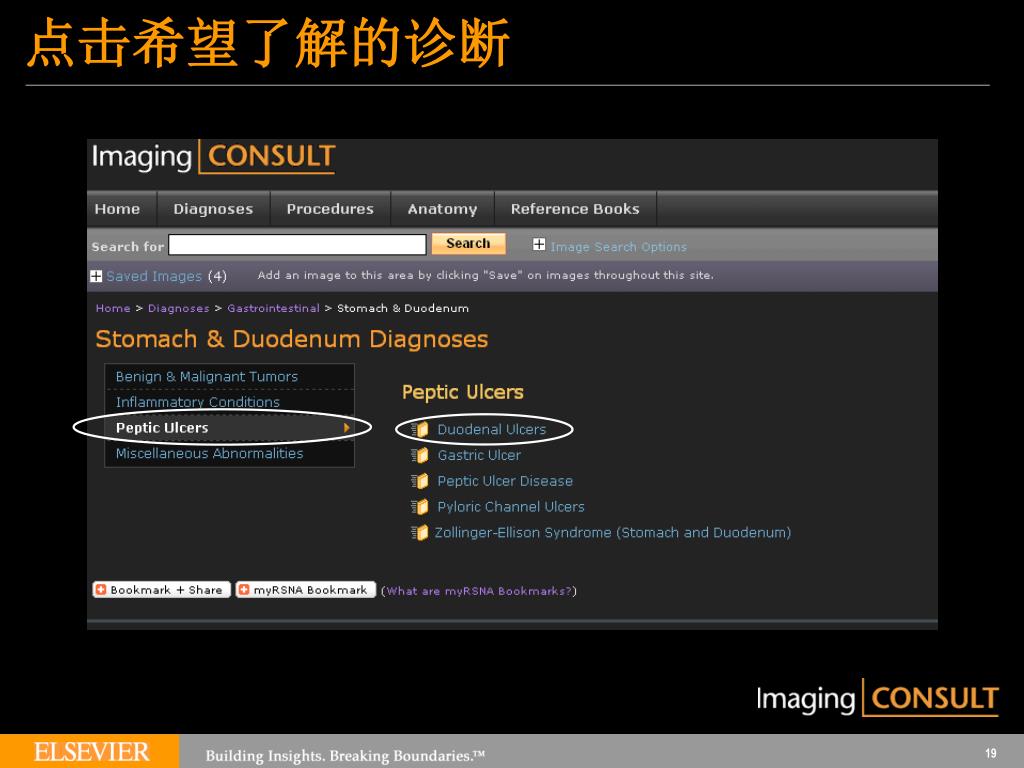Viewport: 1024px width, 768px height.
Task: Click the book icon beside Pyloric Channel Ulcers
Action: (x=420, y=507)
